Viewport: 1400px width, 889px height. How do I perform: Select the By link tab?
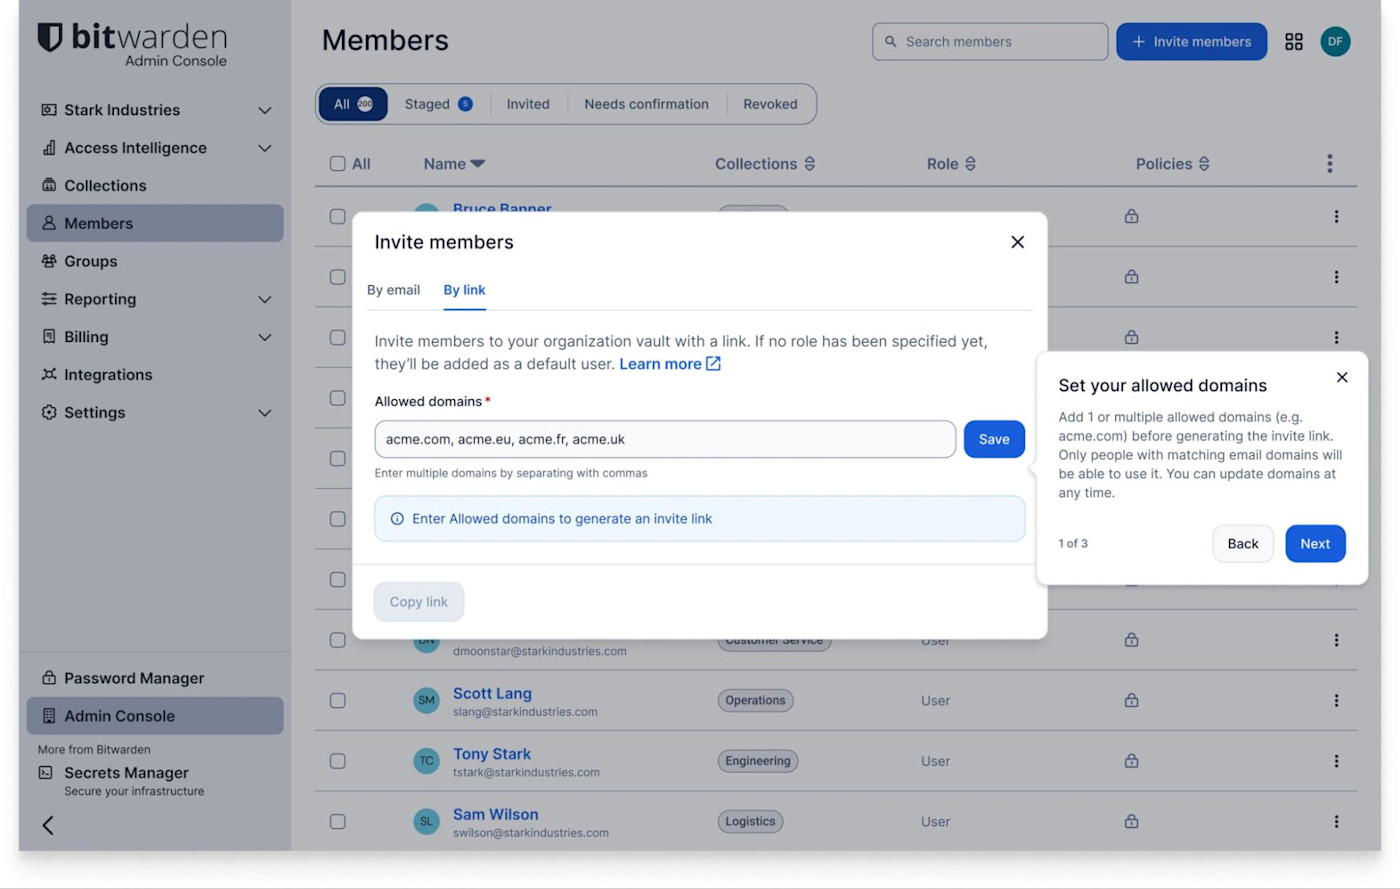point(464,290)
